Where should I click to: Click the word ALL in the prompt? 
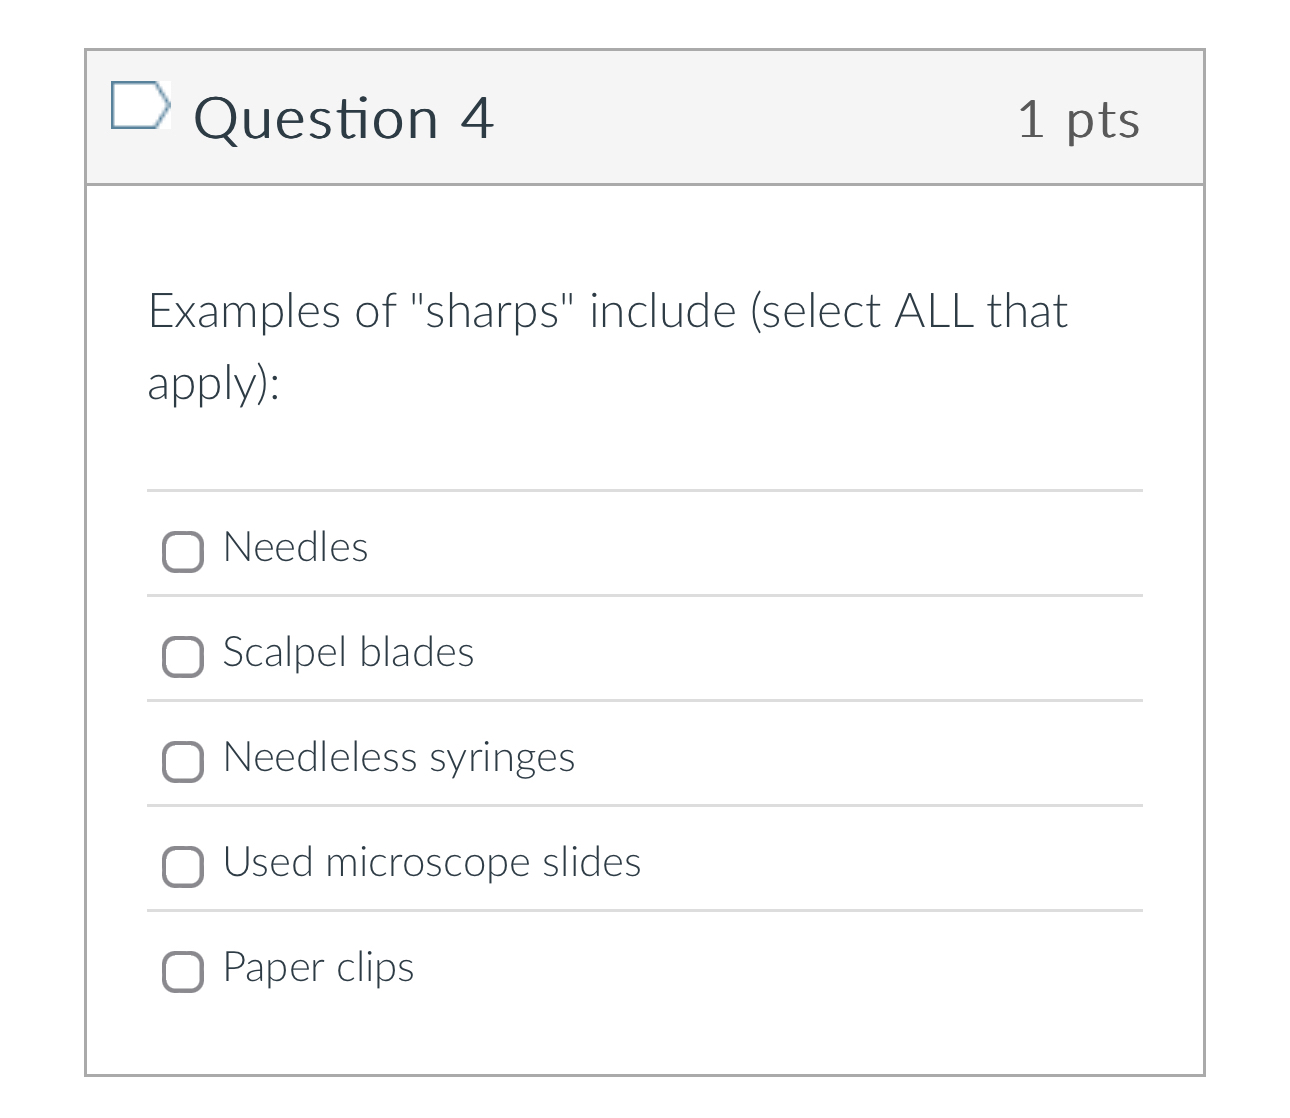click(x=934, y=311)
